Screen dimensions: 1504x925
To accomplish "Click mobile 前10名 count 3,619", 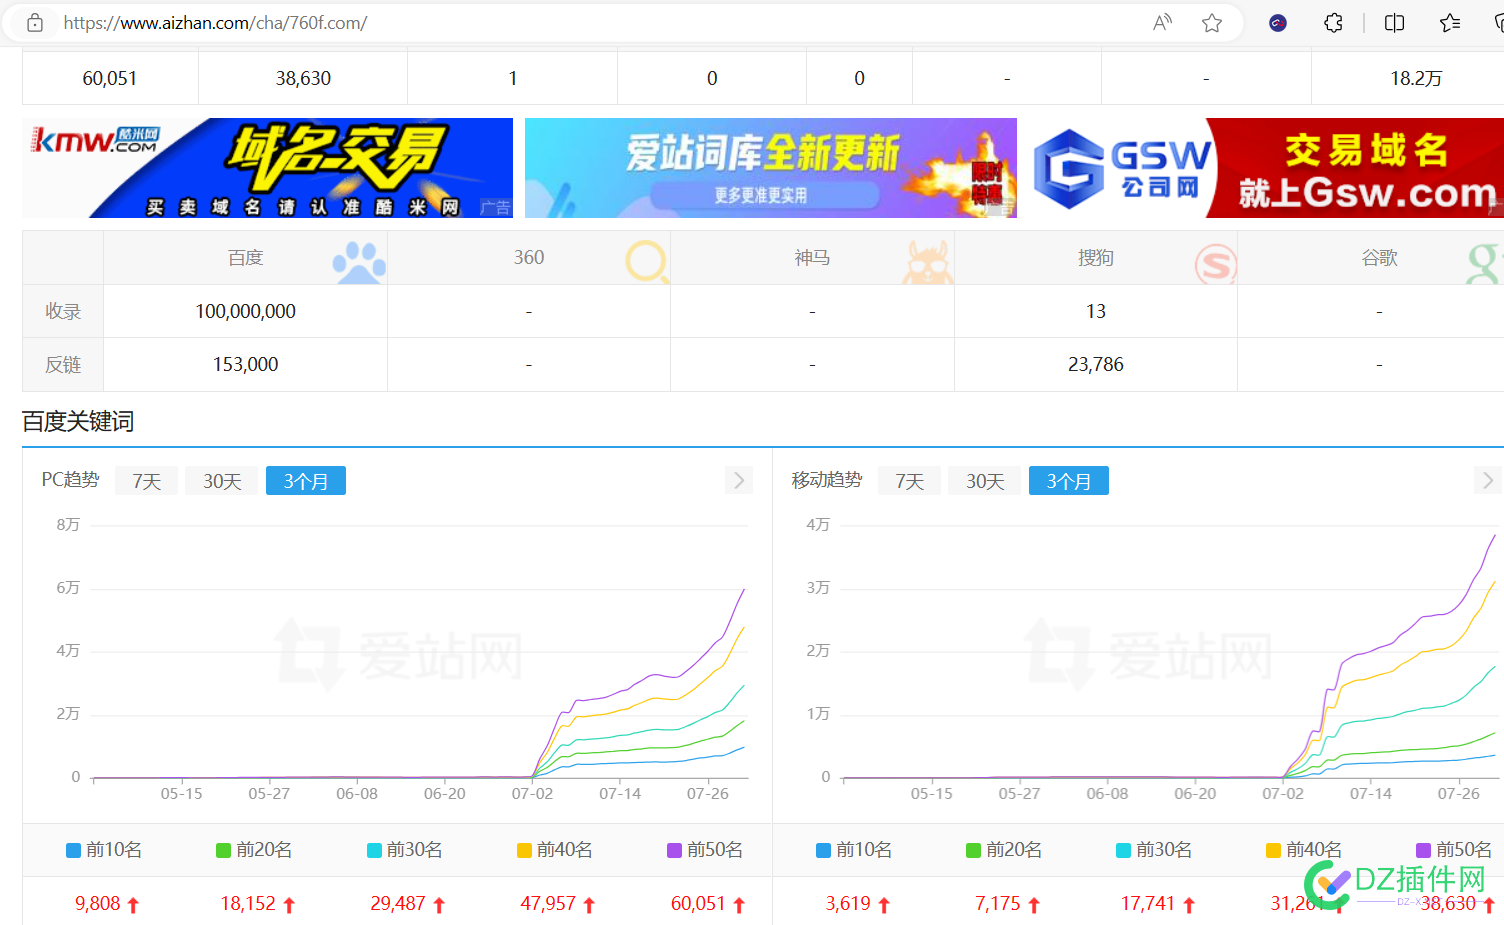I will tap(848, 903).
